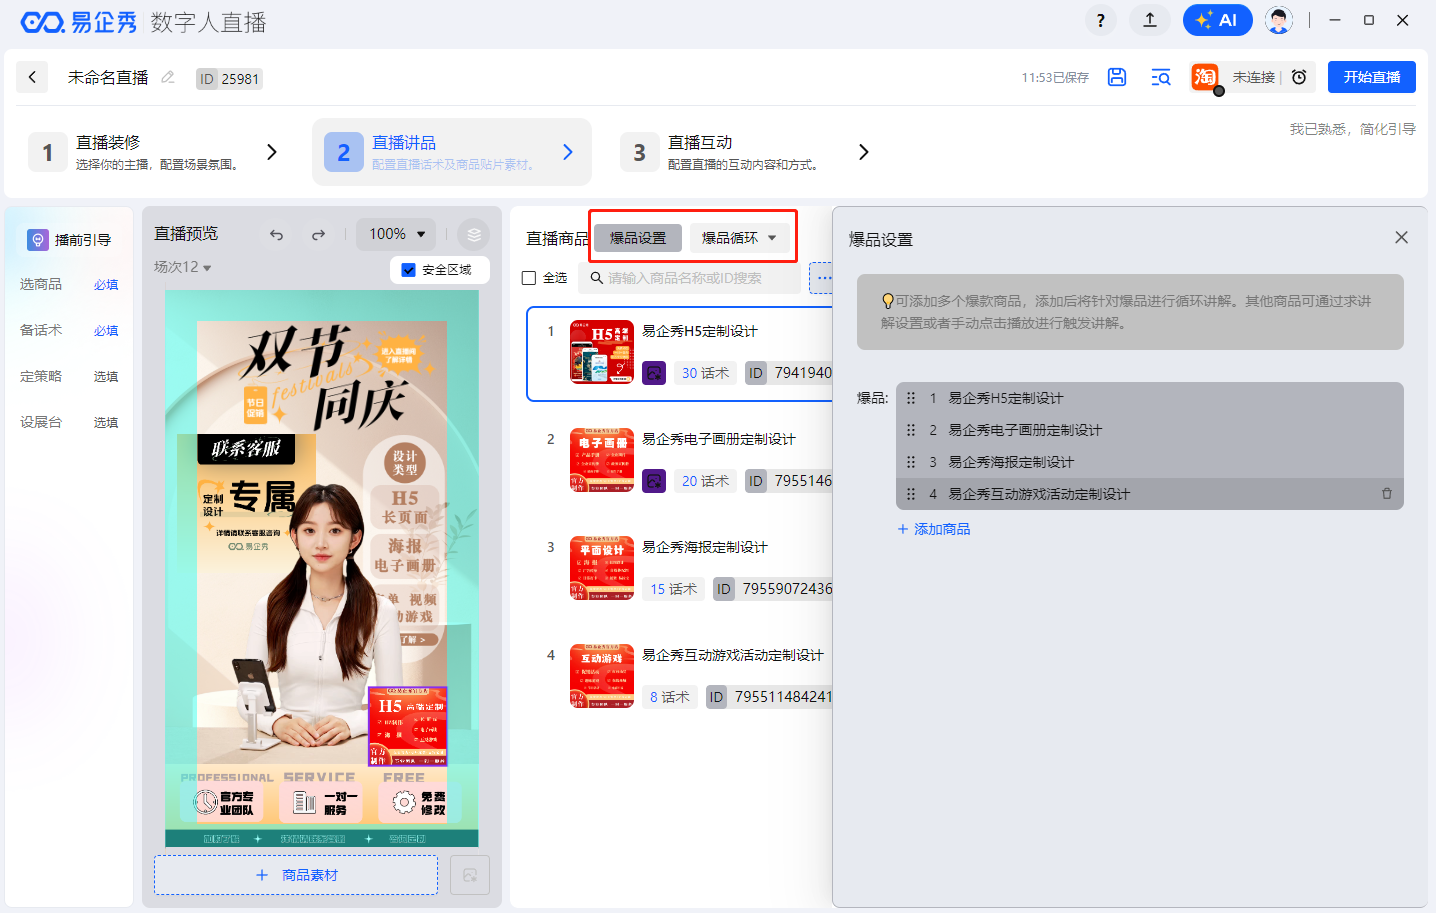Grab the drag handle of 易企秀H5定制设计
Image resolution: width=1436 pixels, height=913 pixels.
pyautogui.click(x=911, y=398)
